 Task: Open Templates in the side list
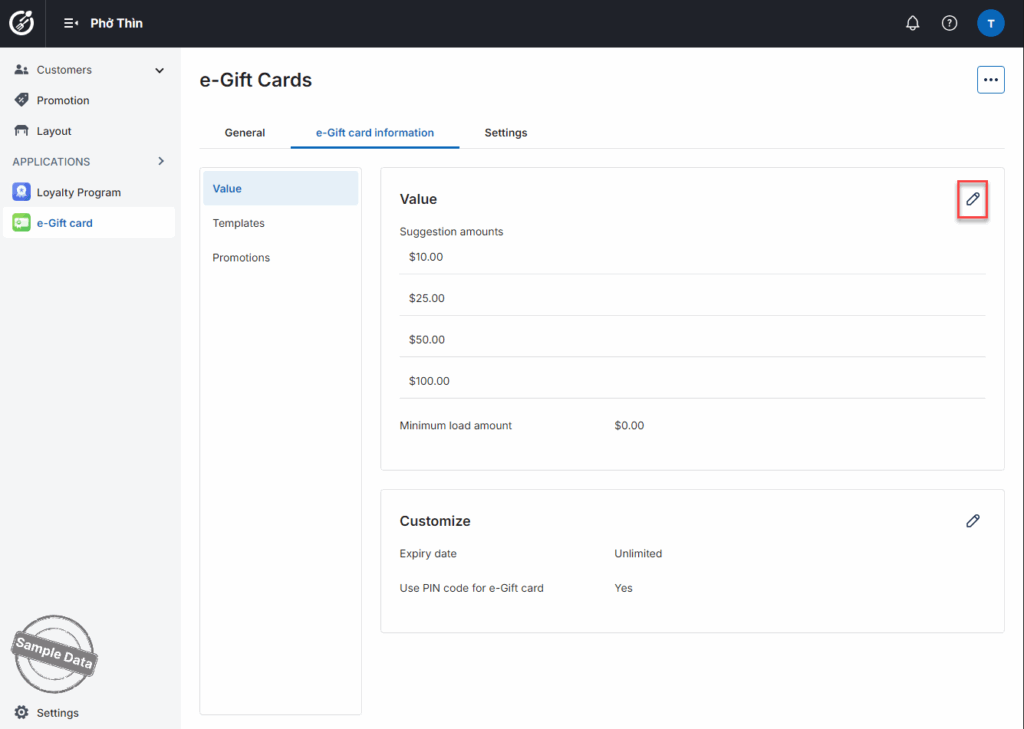pos(238,223)
